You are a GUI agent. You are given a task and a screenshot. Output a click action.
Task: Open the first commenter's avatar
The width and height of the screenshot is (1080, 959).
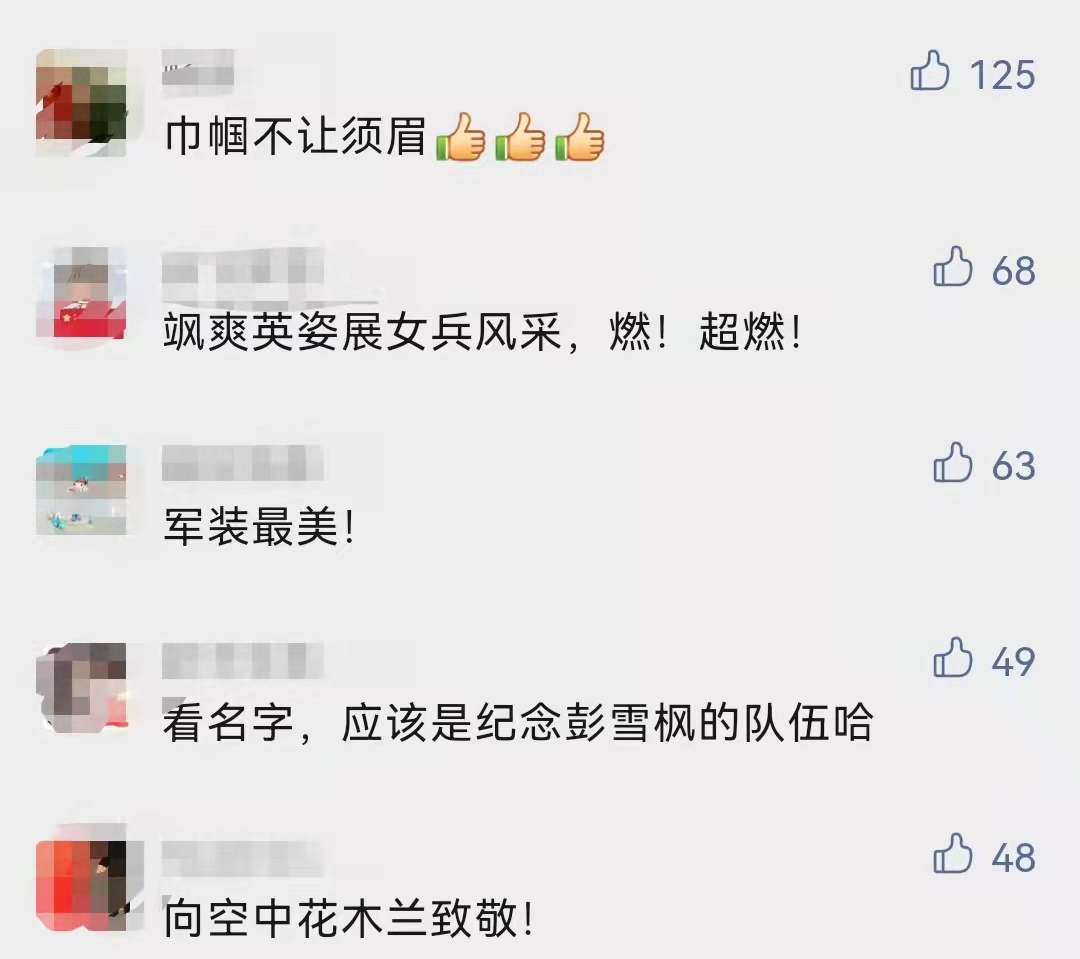point(81,103)
